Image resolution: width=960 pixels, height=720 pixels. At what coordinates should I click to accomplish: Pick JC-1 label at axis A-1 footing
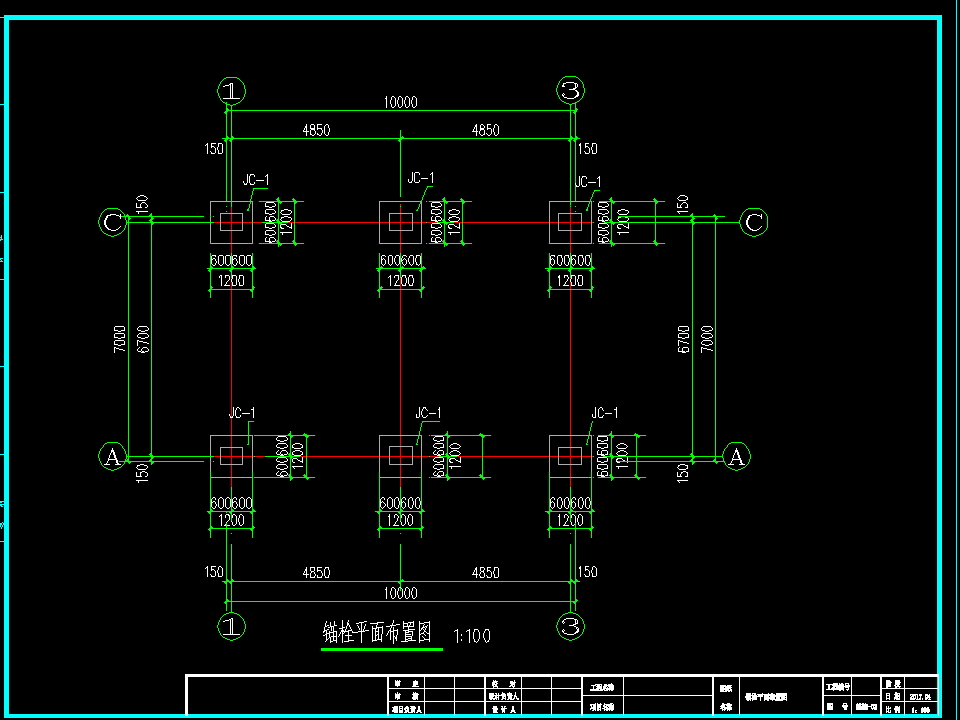click(x=242, y=413)
